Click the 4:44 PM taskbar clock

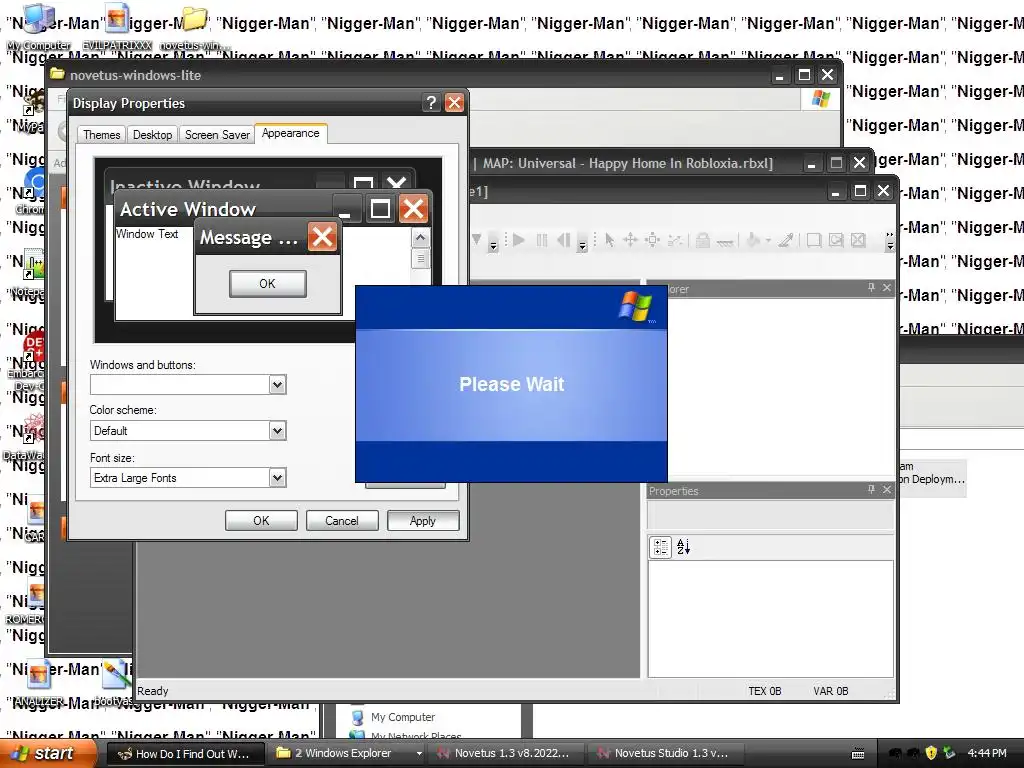click(987, 753)
